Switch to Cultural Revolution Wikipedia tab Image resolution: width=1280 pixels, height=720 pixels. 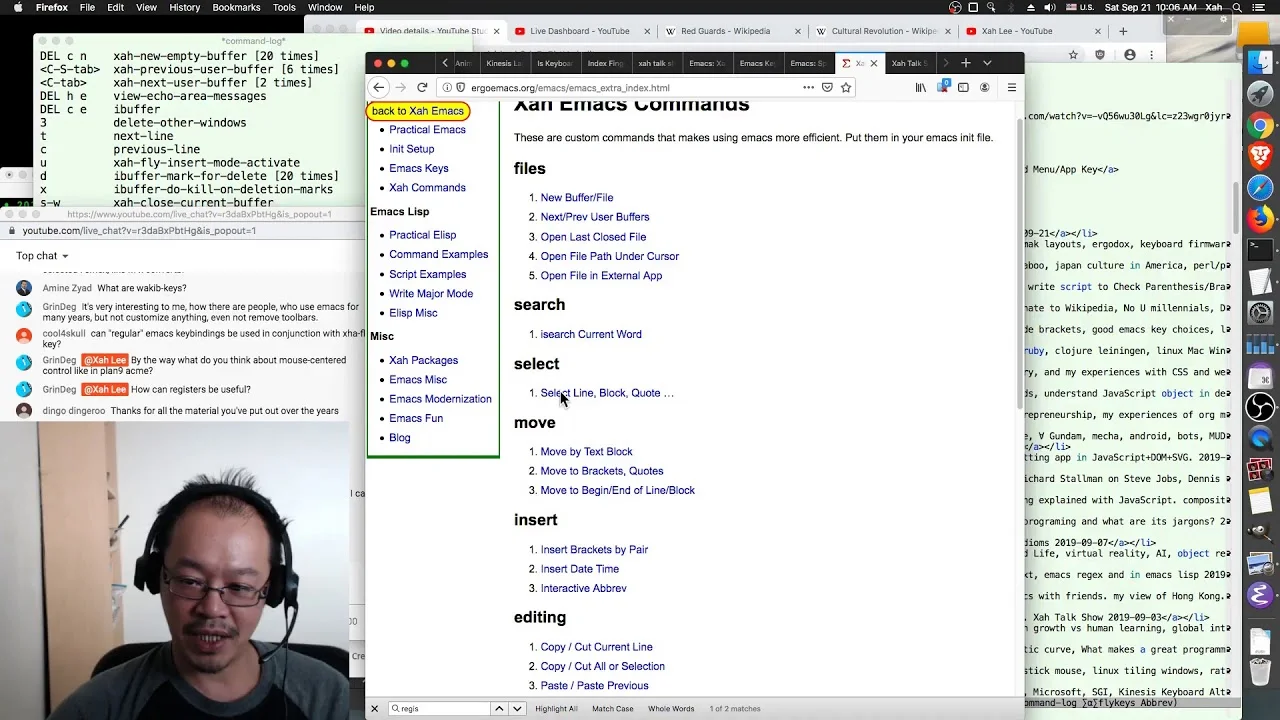(876, 31)
